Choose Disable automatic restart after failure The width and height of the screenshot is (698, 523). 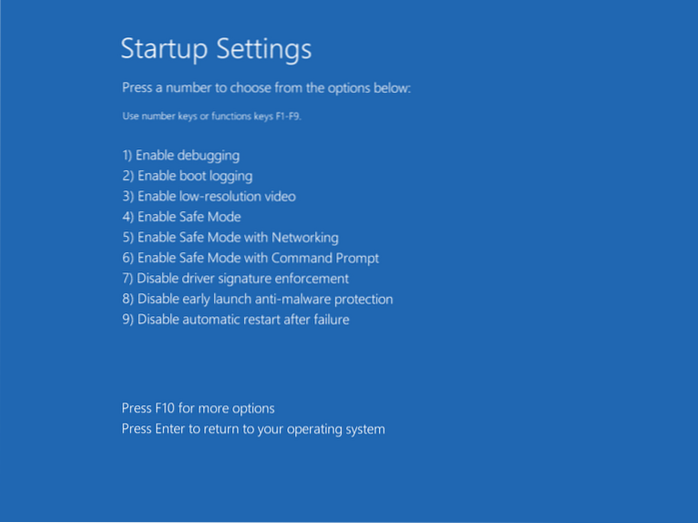point(235,319)
